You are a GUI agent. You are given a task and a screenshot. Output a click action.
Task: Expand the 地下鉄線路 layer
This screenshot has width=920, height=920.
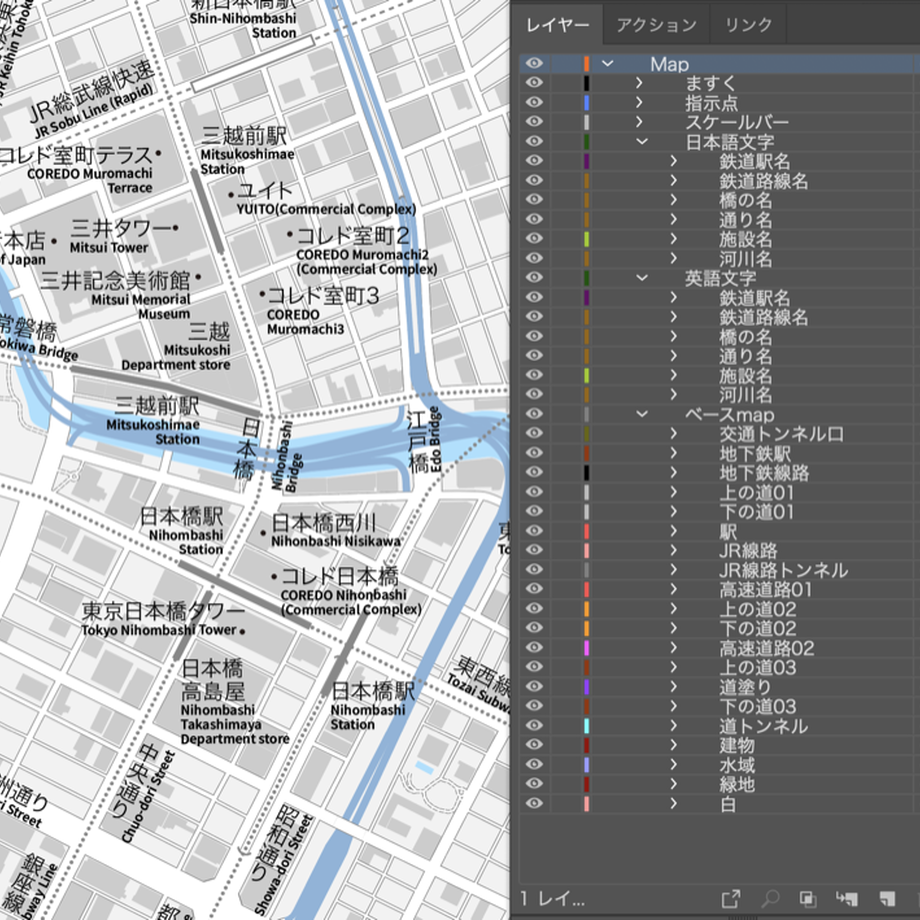coord(674,472)
